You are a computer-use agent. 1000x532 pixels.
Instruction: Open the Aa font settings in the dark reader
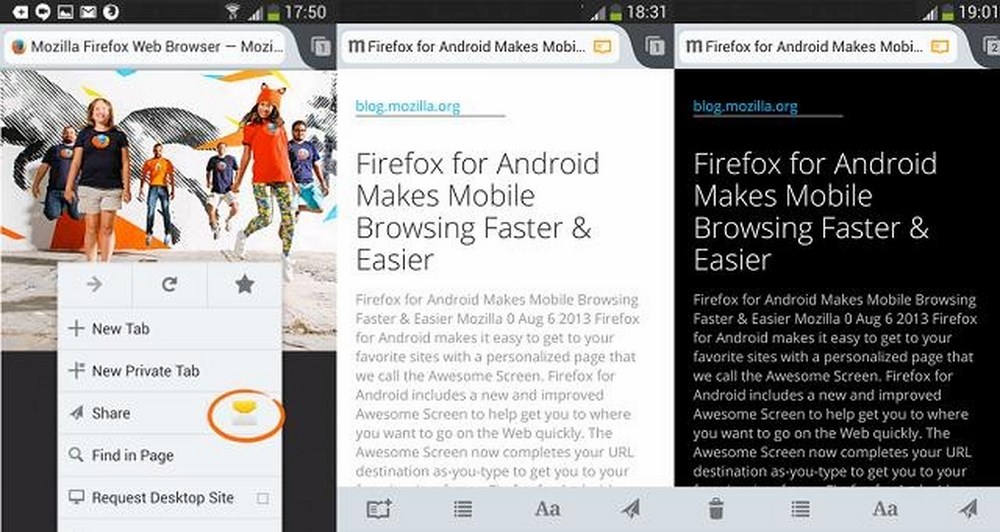(x=885, y=509)
